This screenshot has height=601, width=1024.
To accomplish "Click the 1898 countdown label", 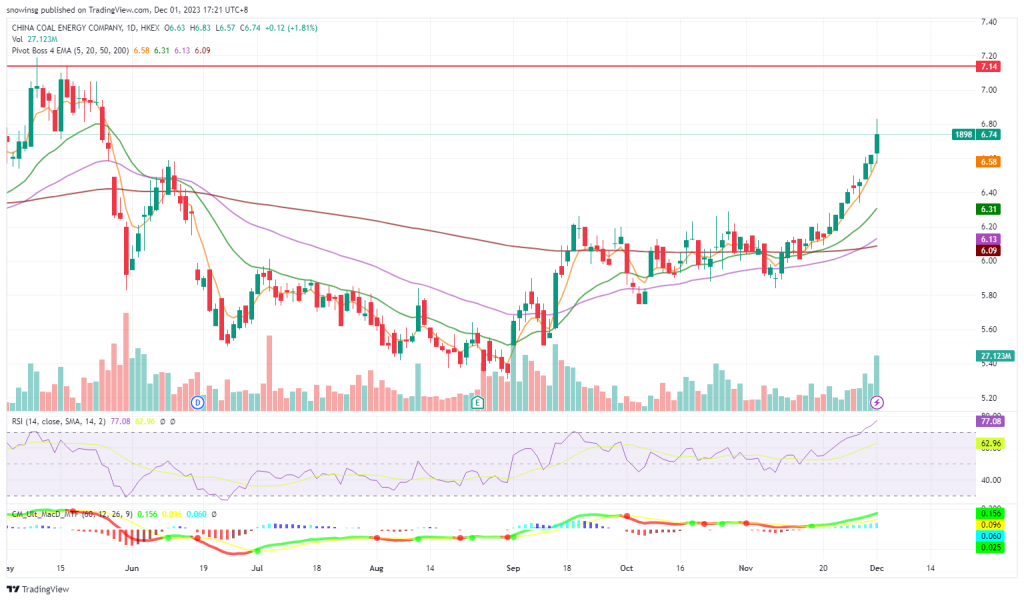I will [963, 135].
